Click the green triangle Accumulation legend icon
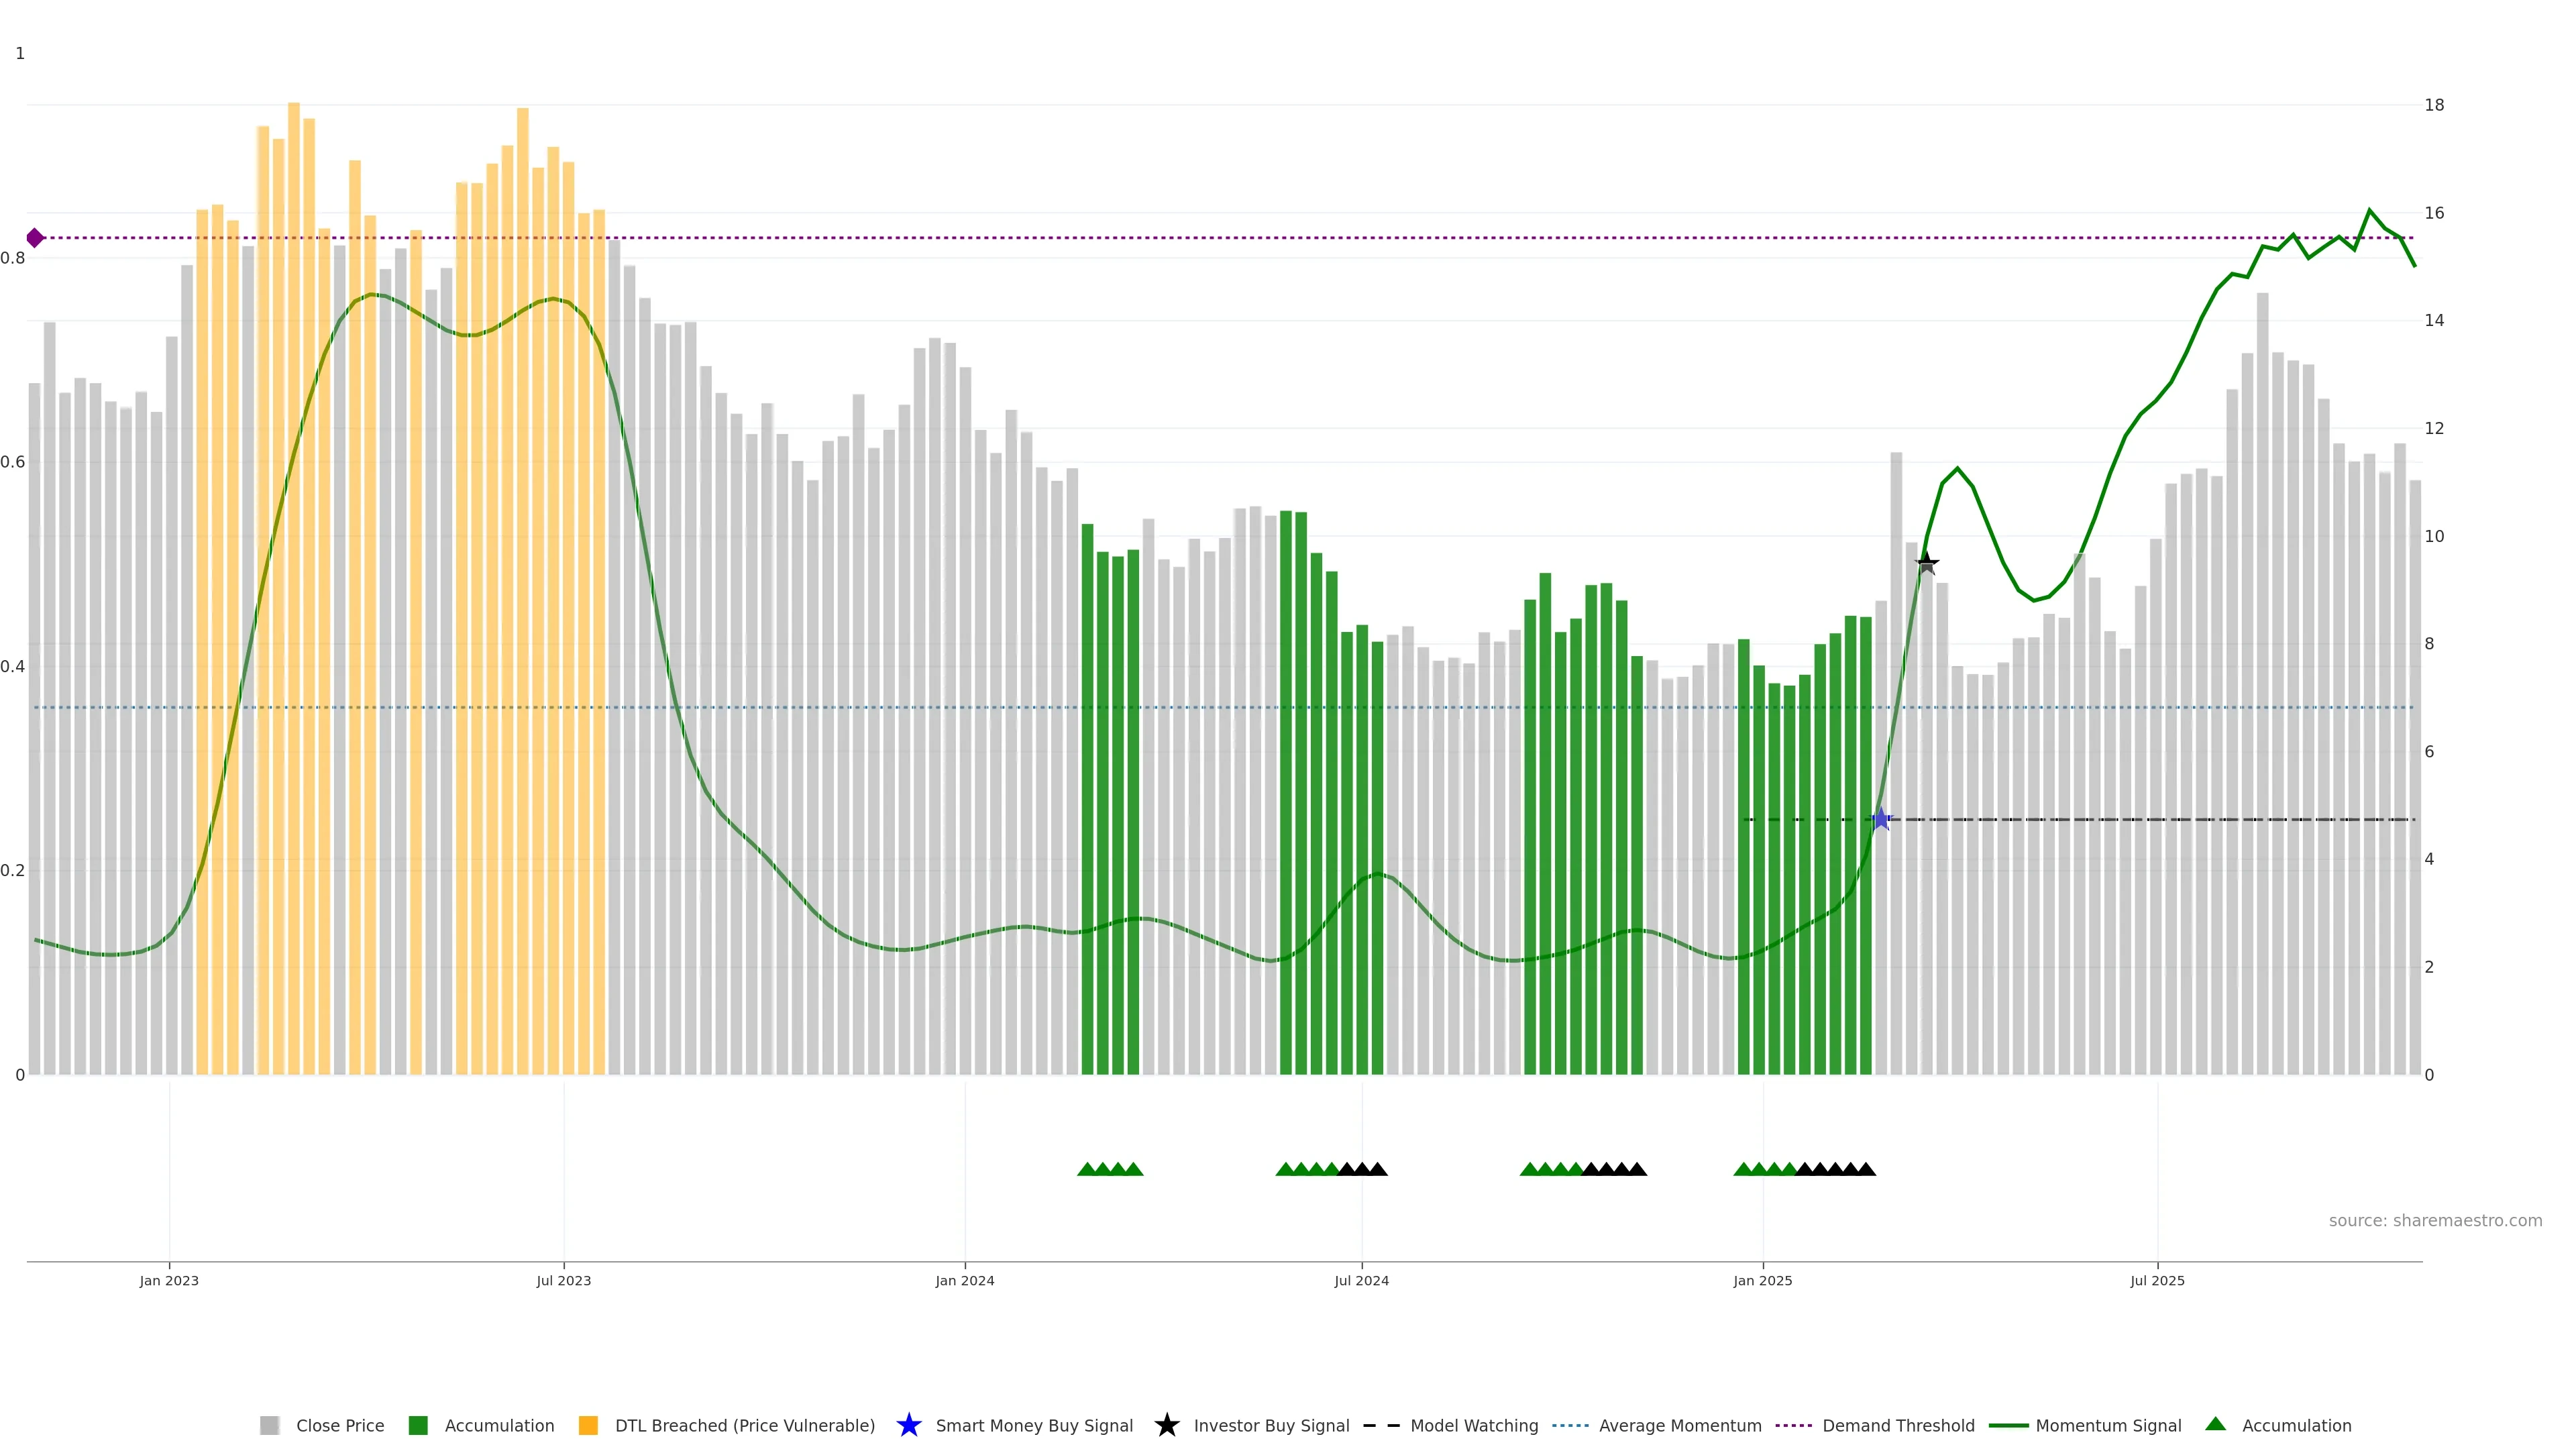Screen dimensions: 2576x1449 2215,1424
